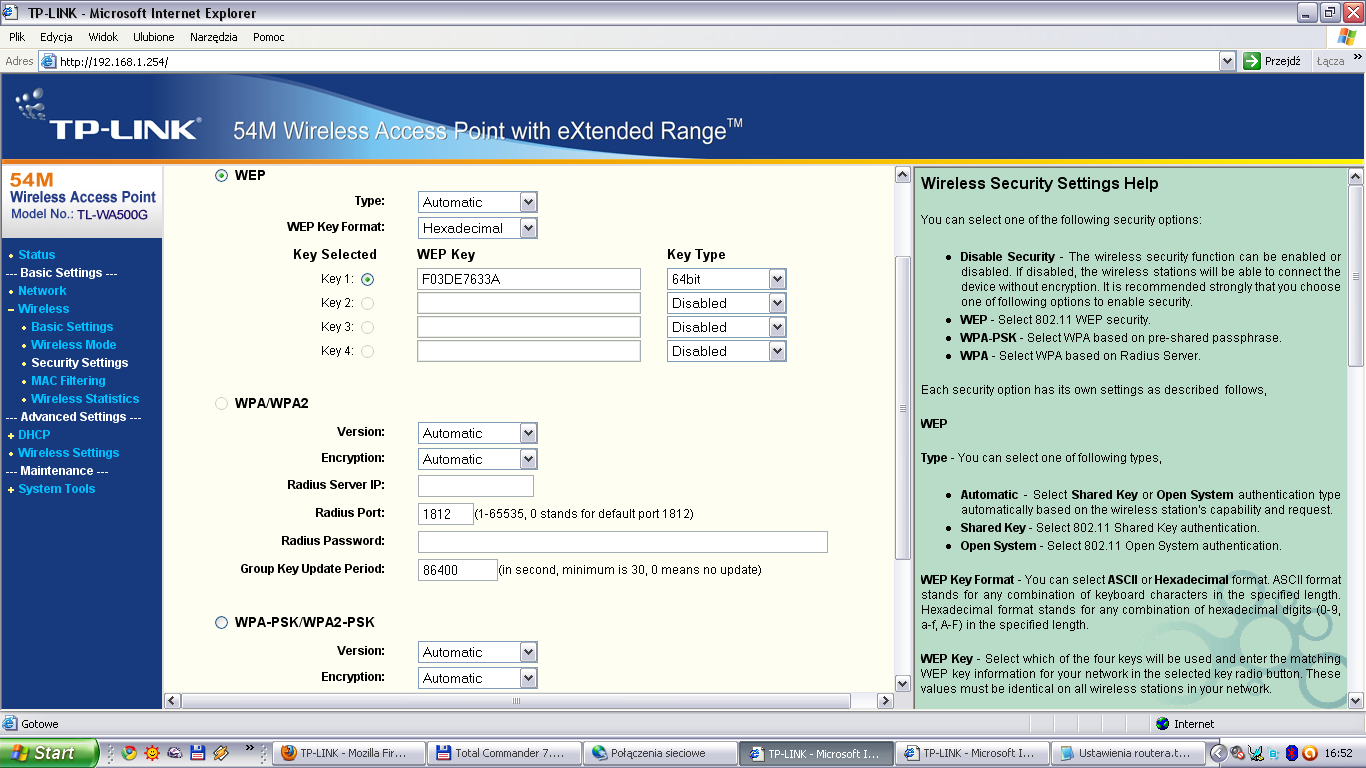Select Key 1 radio button
The image size is (1366, 768).
(367, 280)
